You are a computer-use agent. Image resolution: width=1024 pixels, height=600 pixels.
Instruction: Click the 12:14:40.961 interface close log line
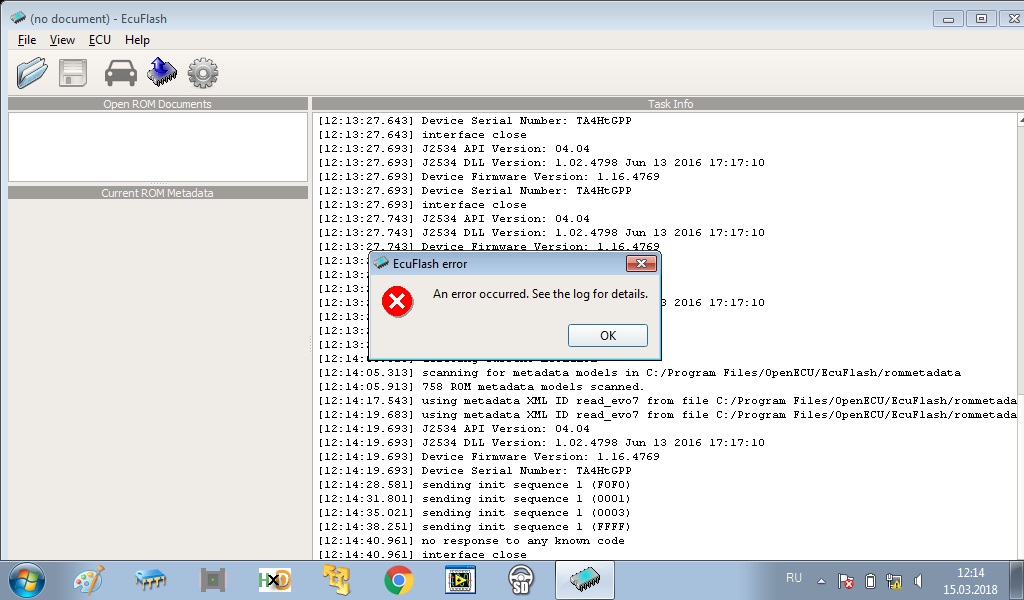pyautogui.click(x=423, y=555)
